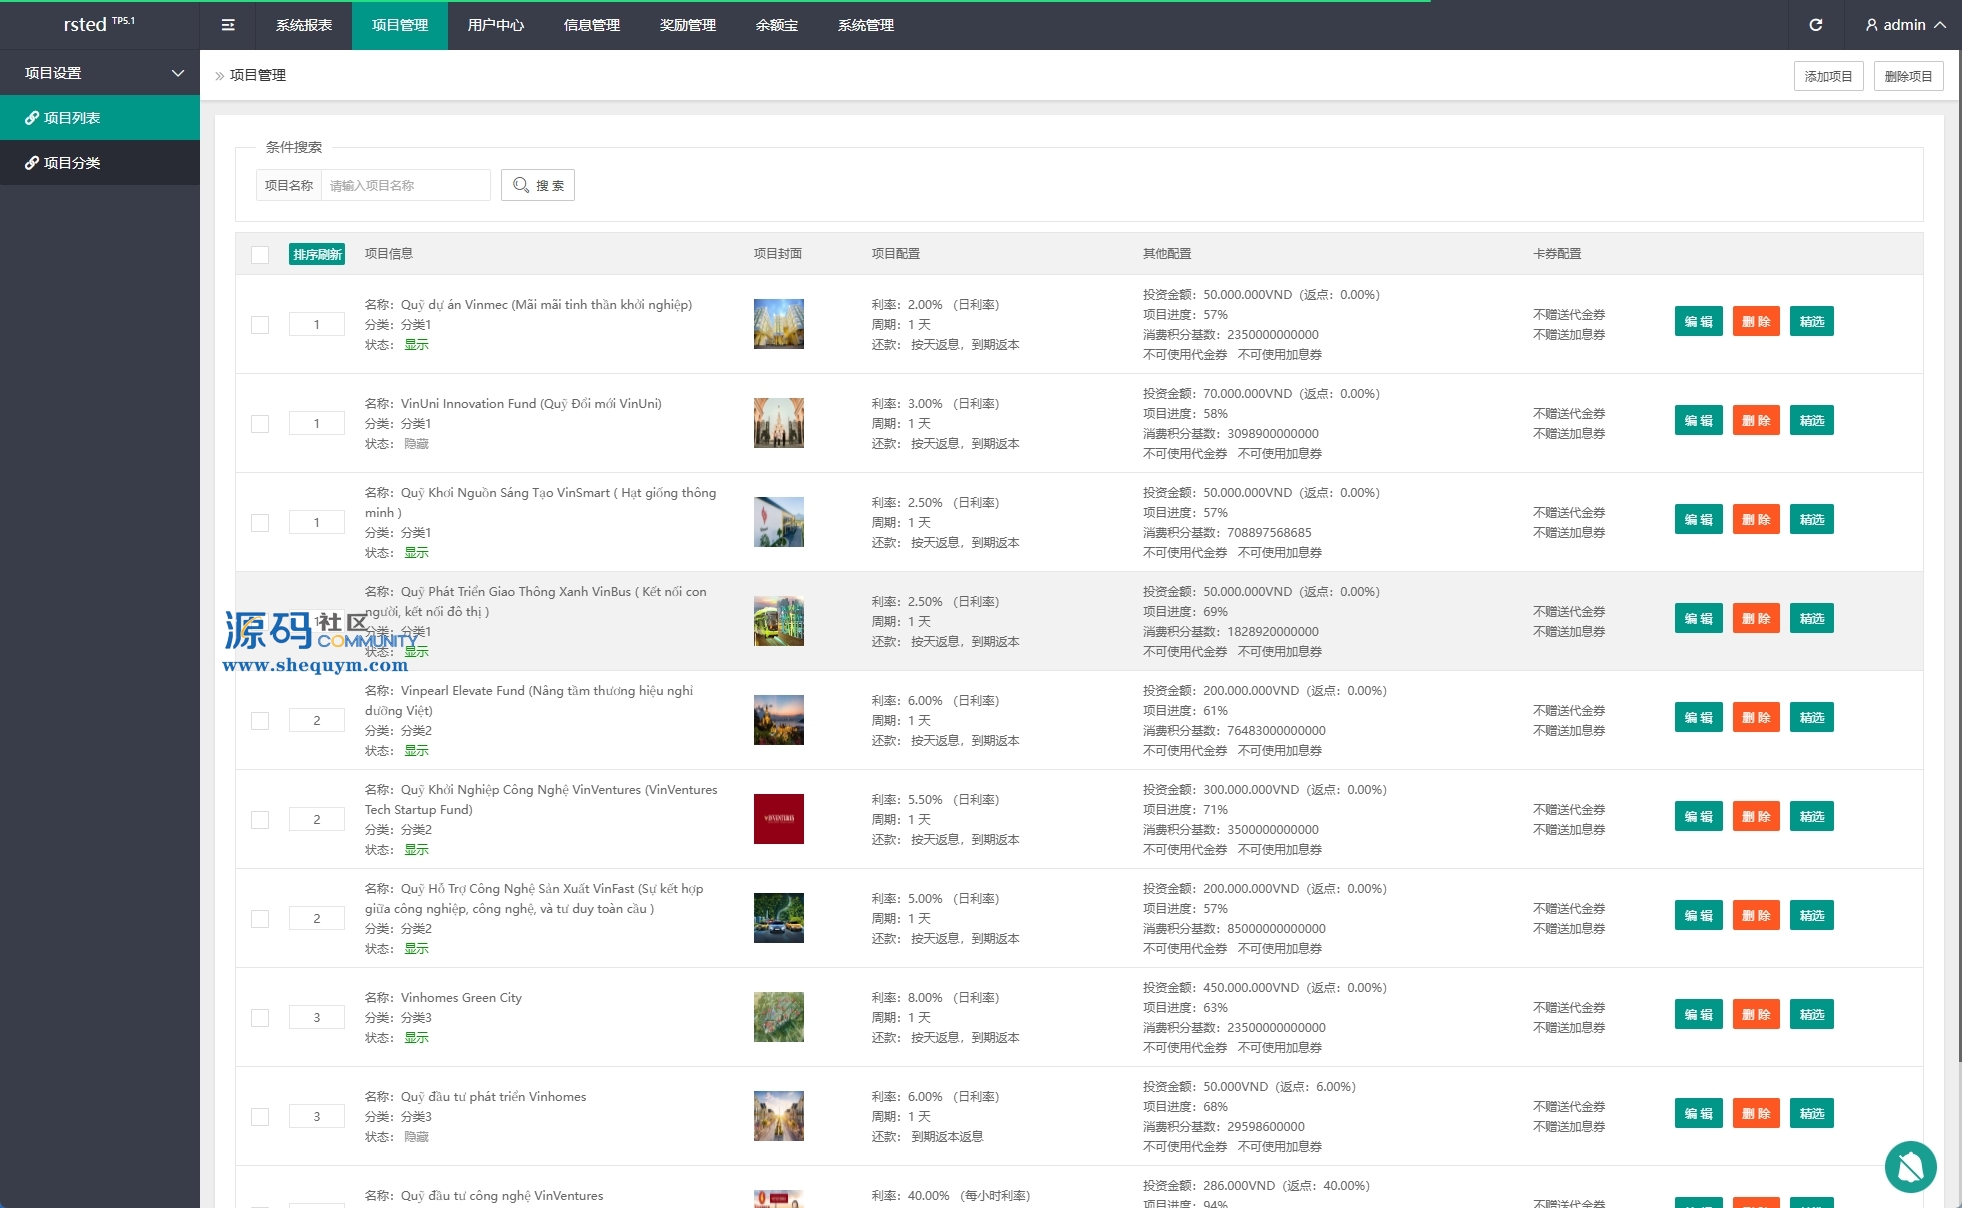Switch to the 用户中心 nav tab
Screen dimensions: 1962x1208
click(x=495, y=25)
